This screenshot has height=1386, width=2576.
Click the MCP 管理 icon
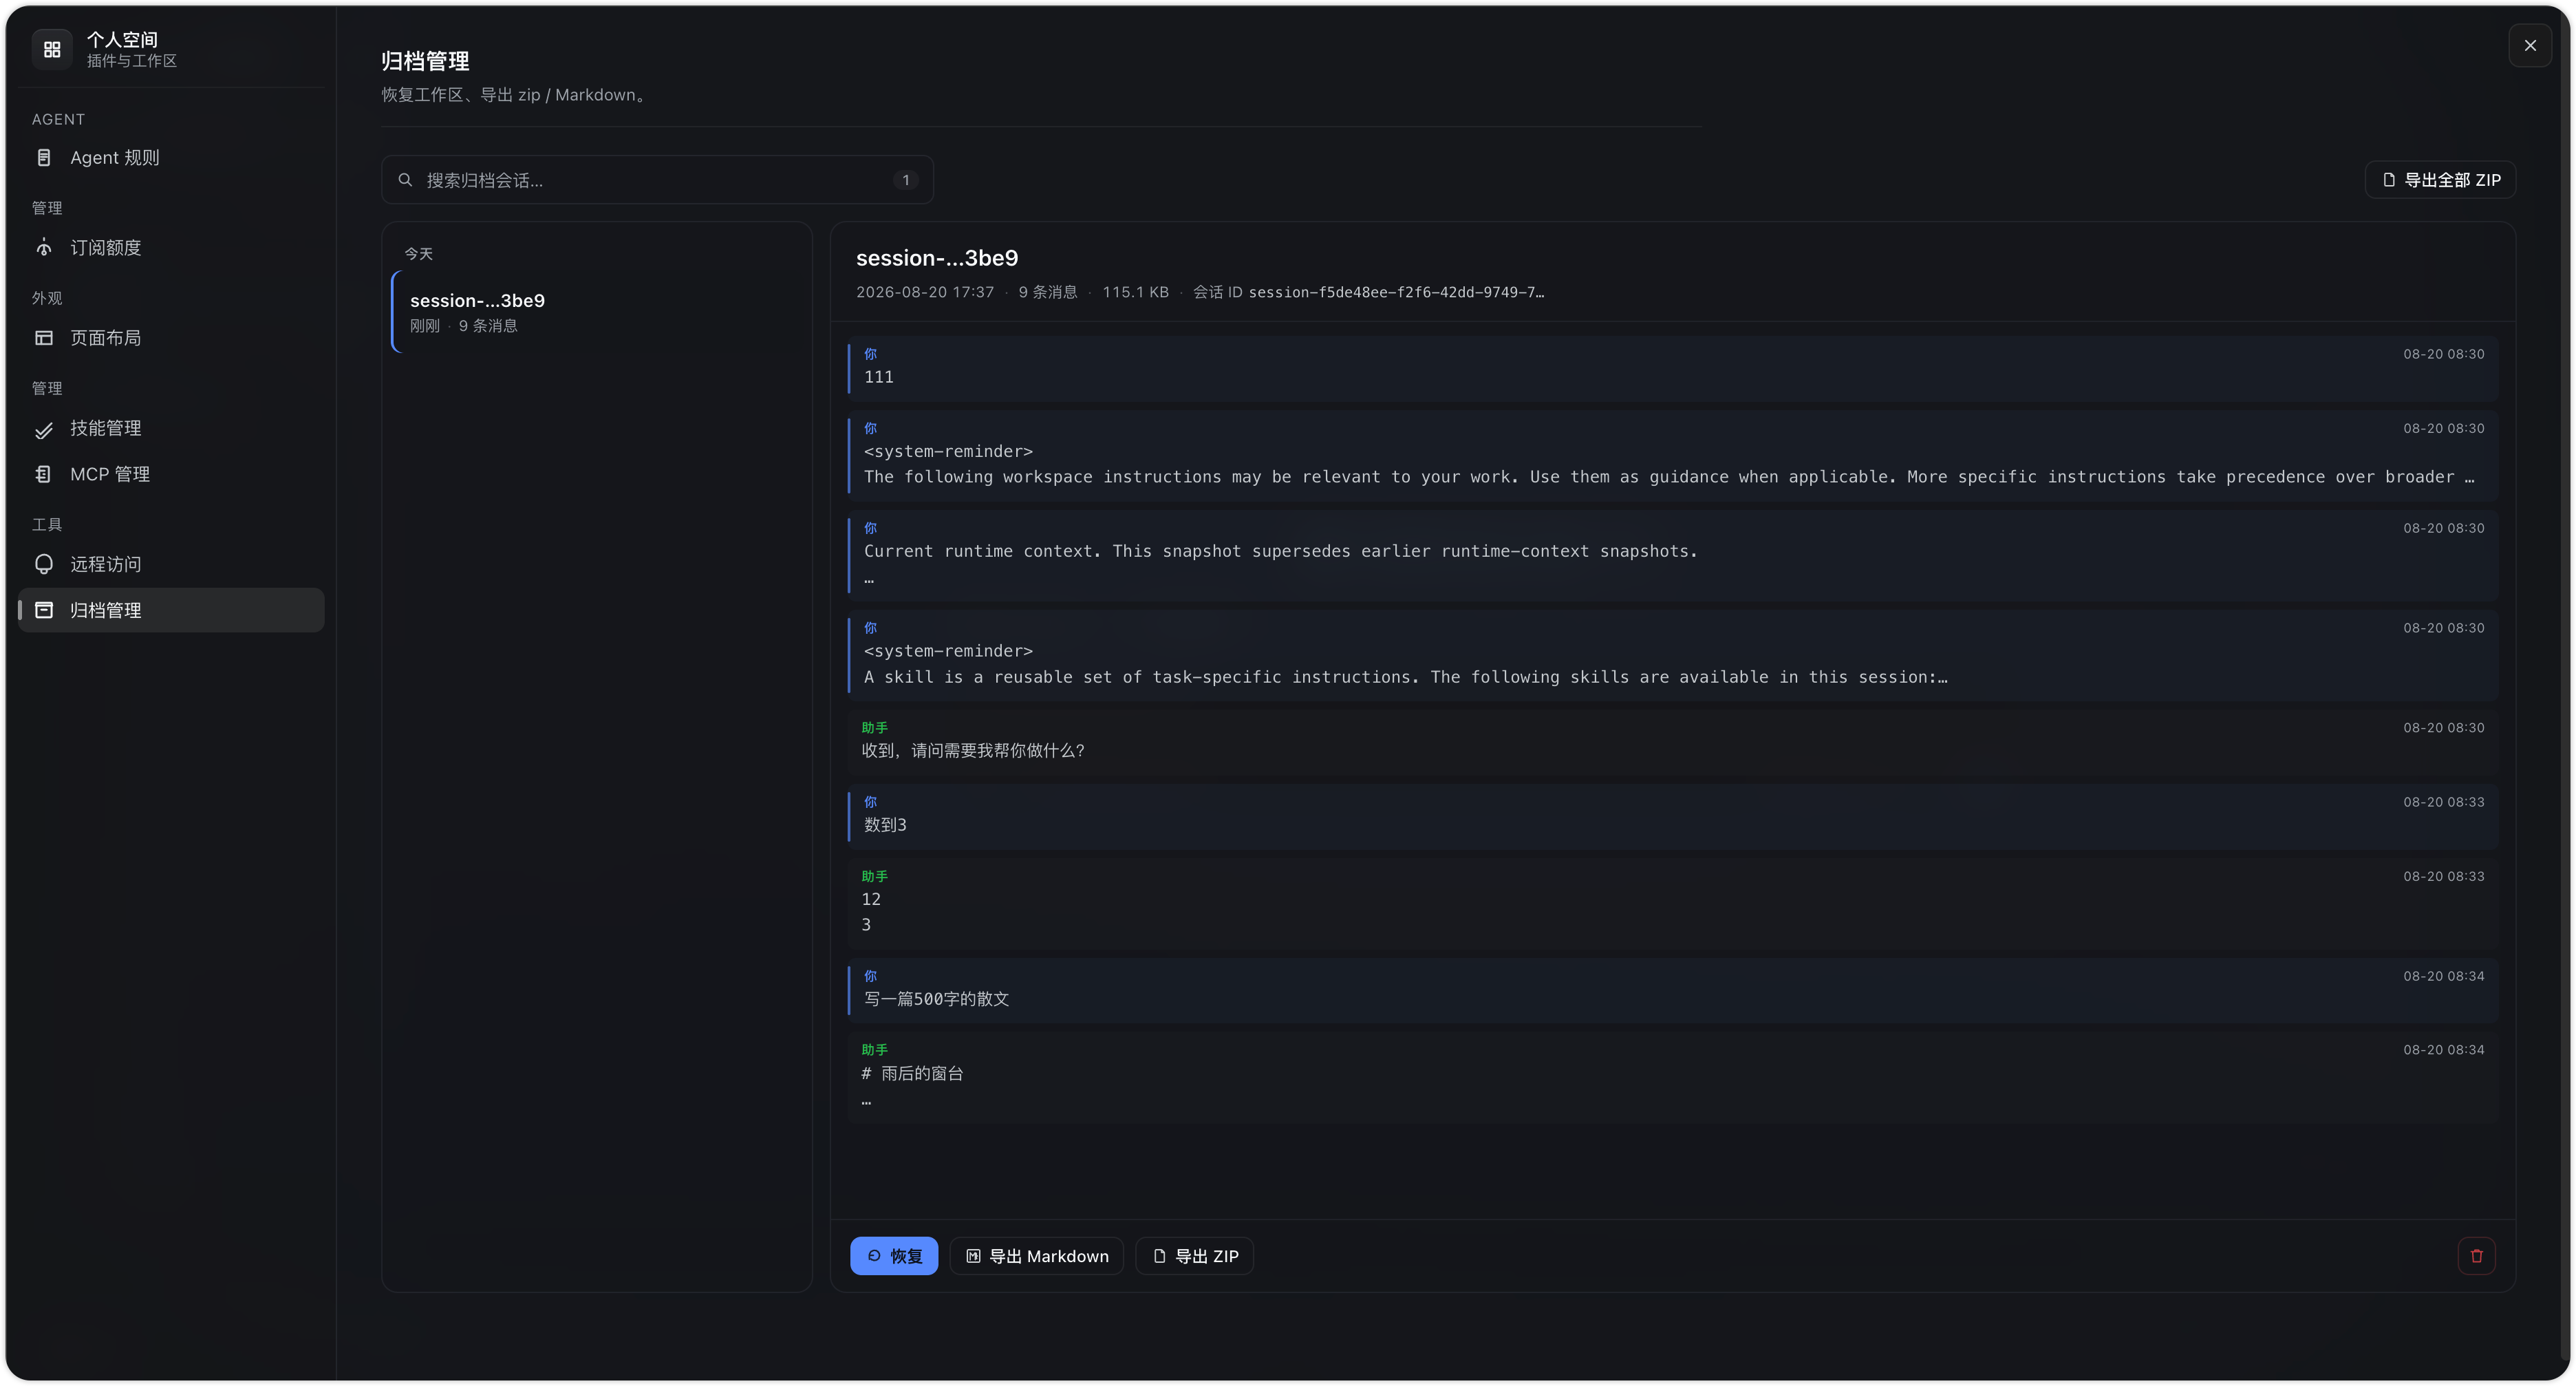click(x=44, y=474)
